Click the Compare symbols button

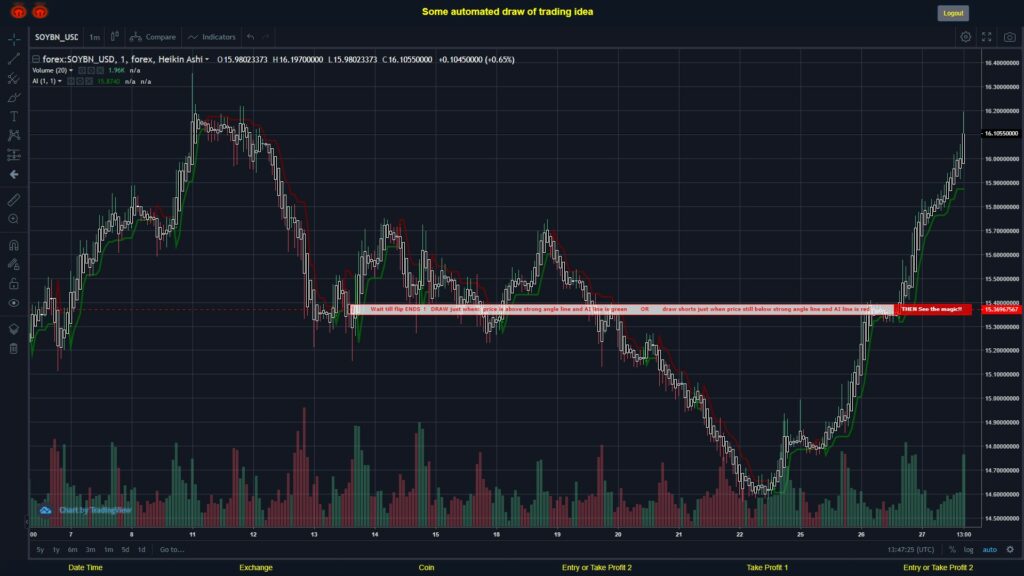153,37
